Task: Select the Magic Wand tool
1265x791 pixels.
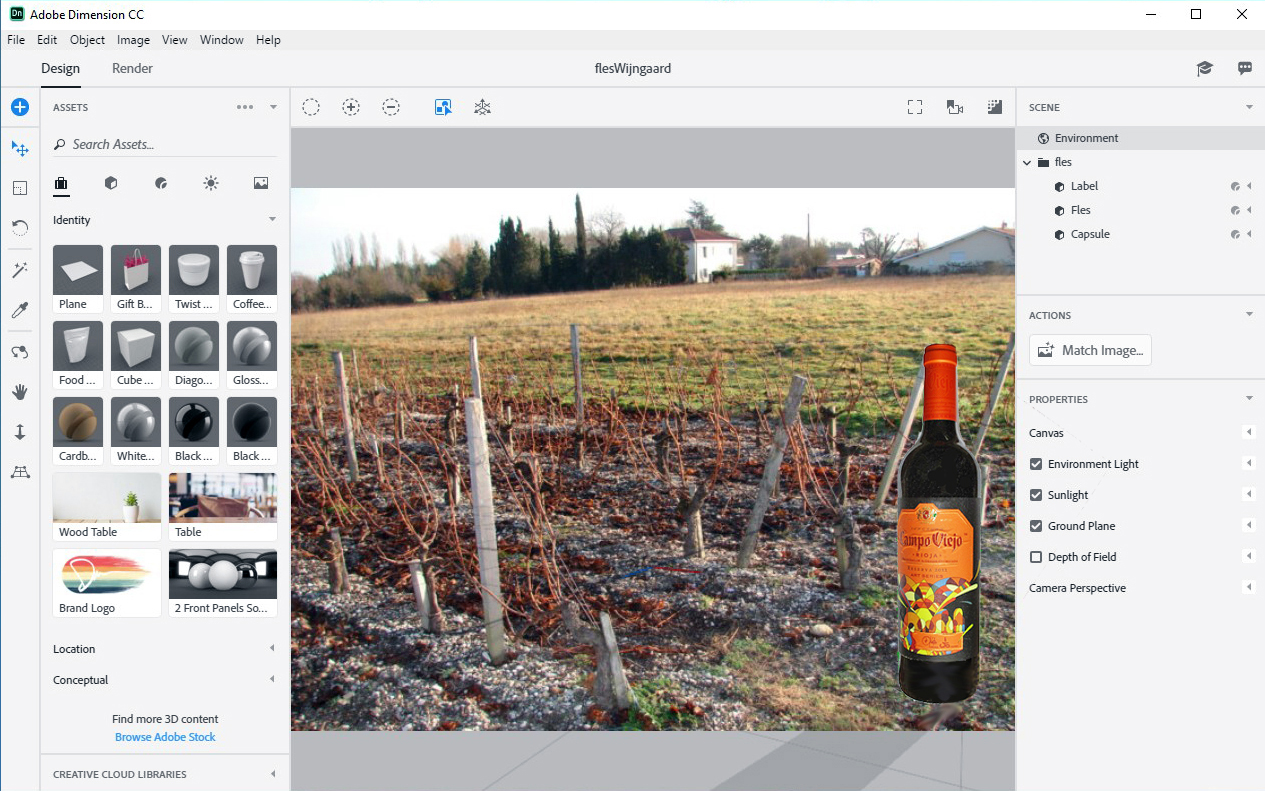Action: pos(20,270)
